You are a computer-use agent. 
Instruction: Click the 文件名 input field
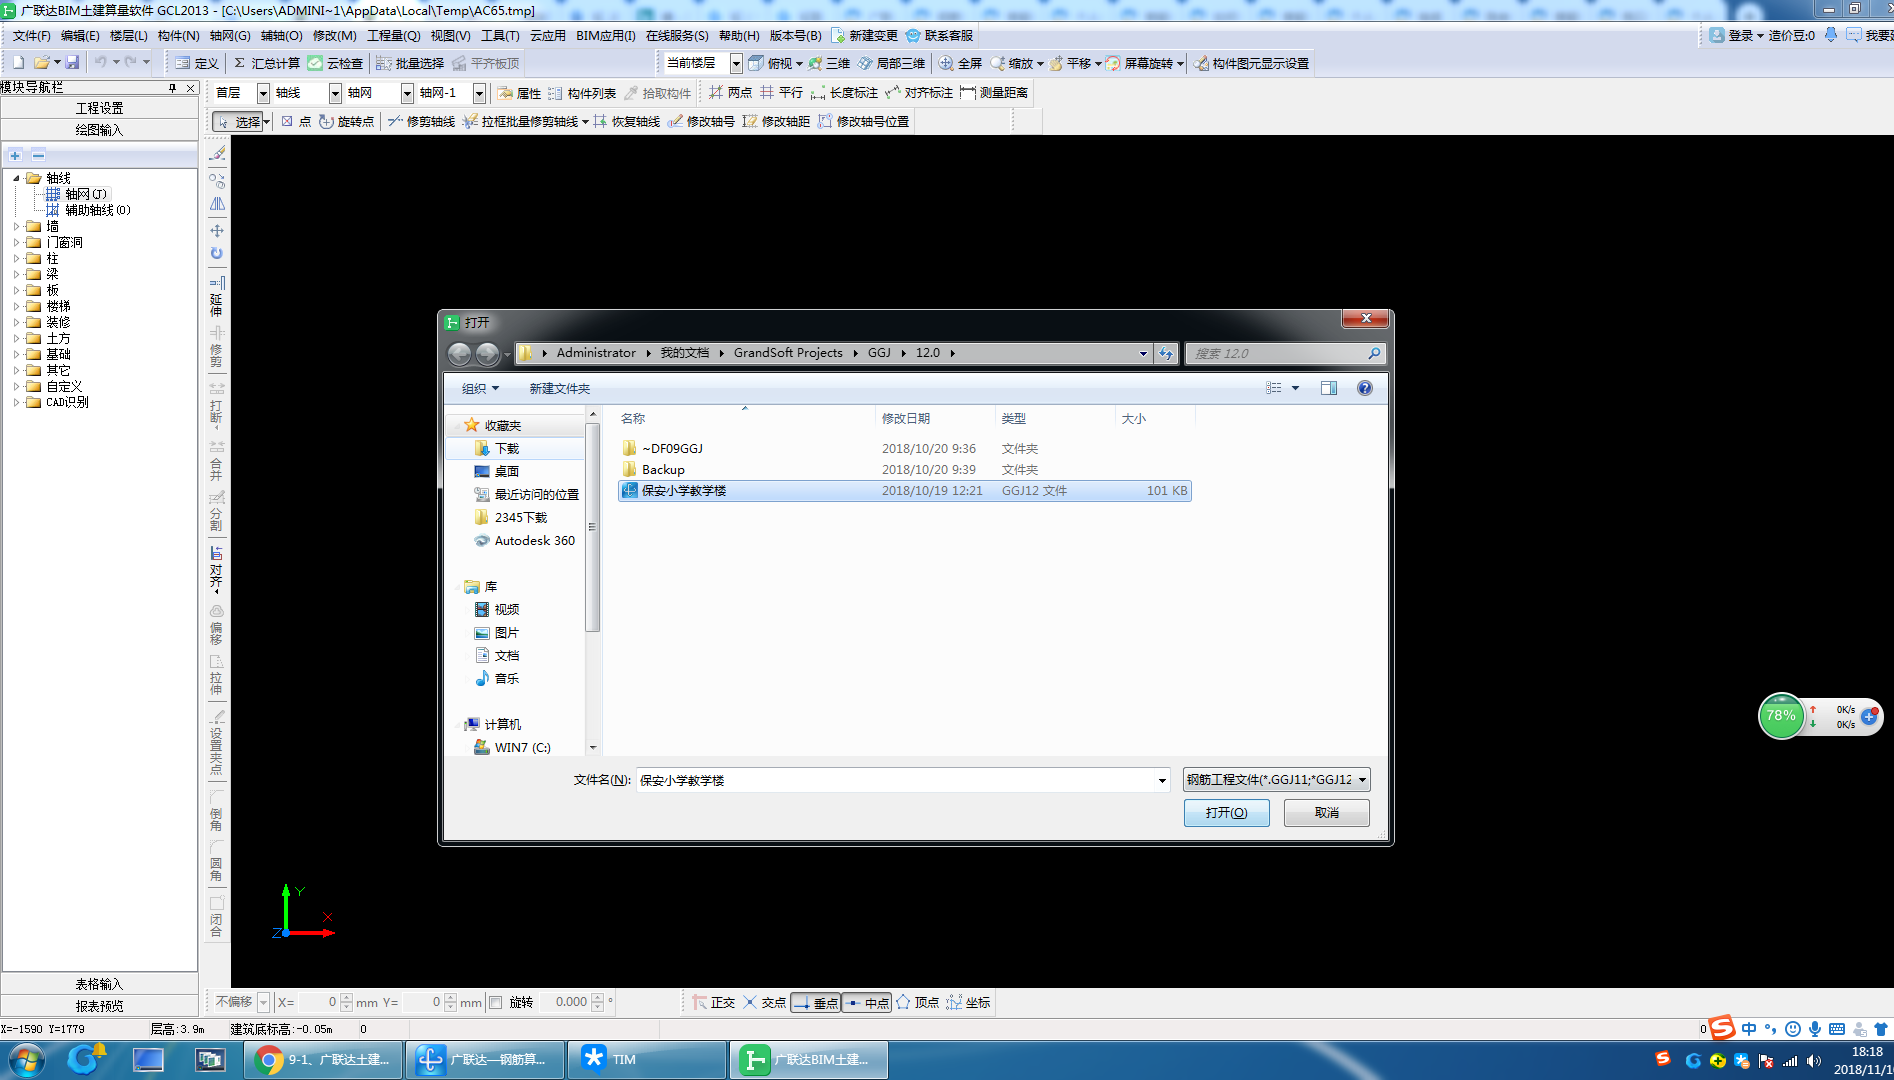click(x=895, y=780)
